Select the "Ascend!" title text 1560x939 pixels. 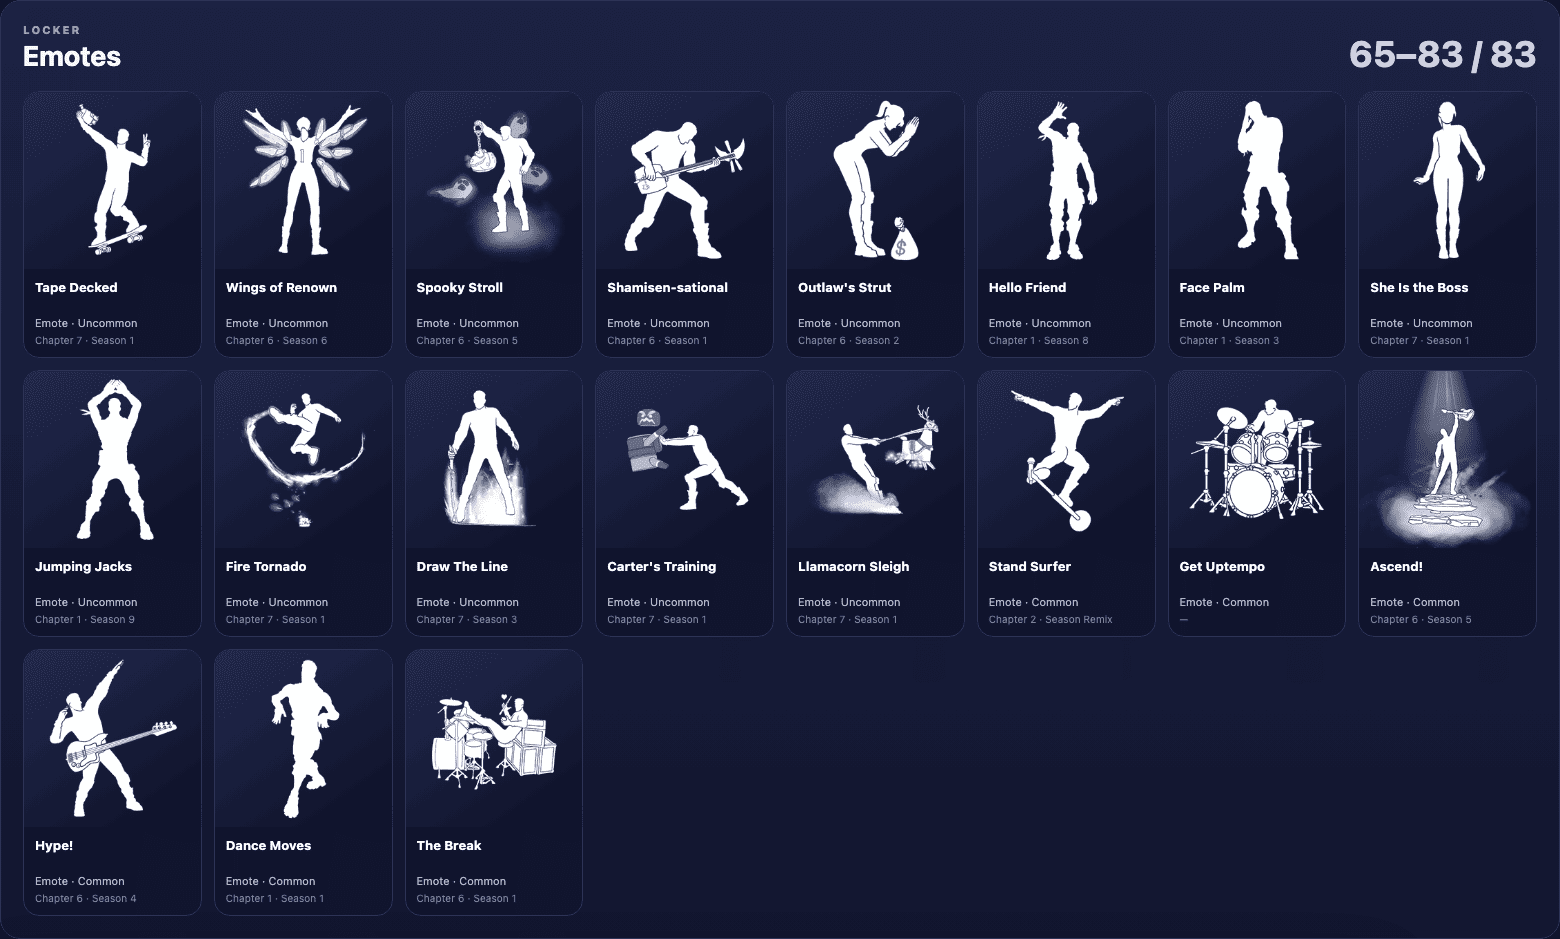click(1396, 567)
